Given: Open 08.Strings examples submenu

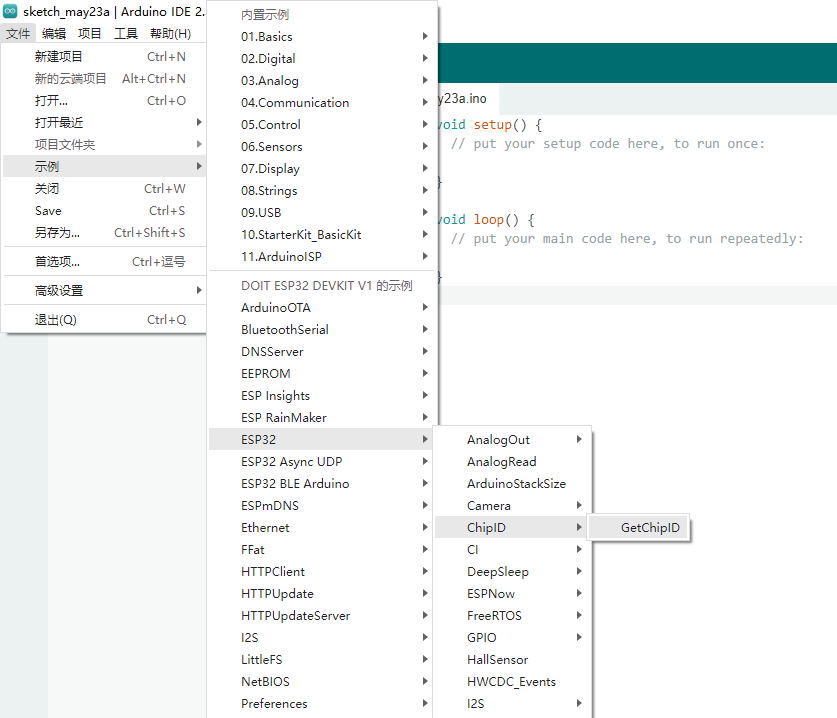Looking at the screenshot, I should tap(322, 191).
